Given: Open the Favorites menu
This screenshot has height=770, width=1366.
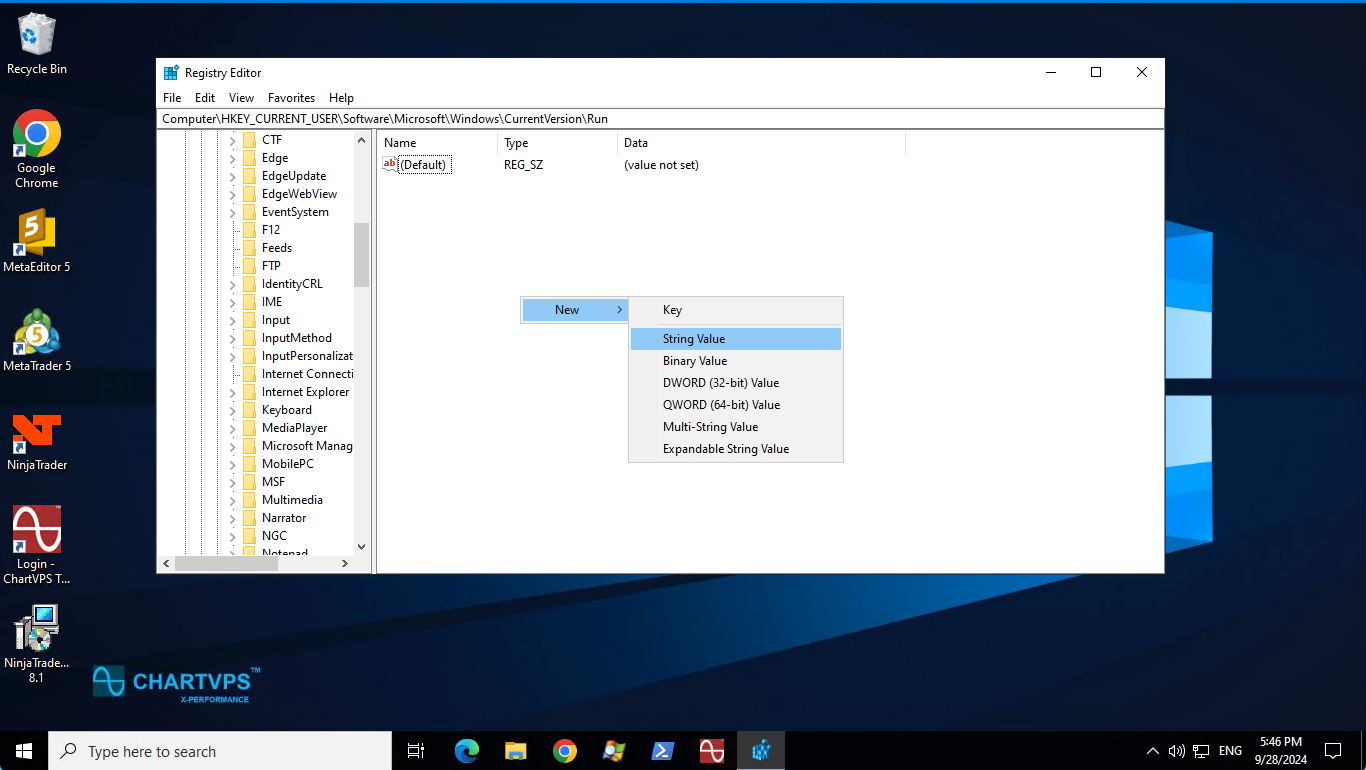Looking at the screenshot, I should 291,98.
